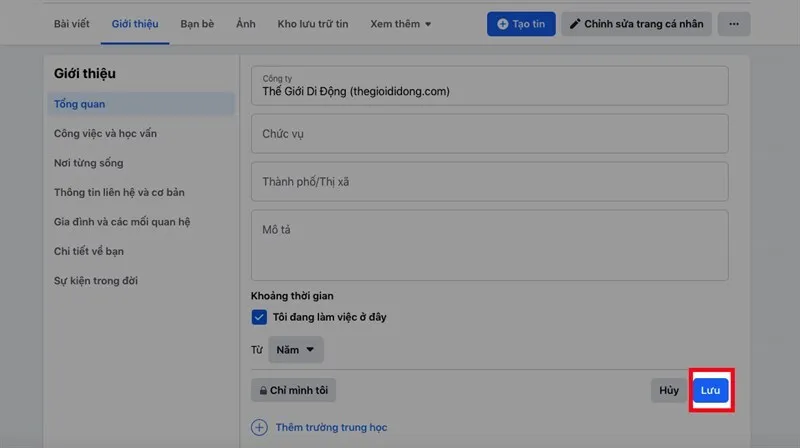The width and height of the screenshot is (800, 448).
Task: Click the plus icon on Tạo tin
Action: 503,24
